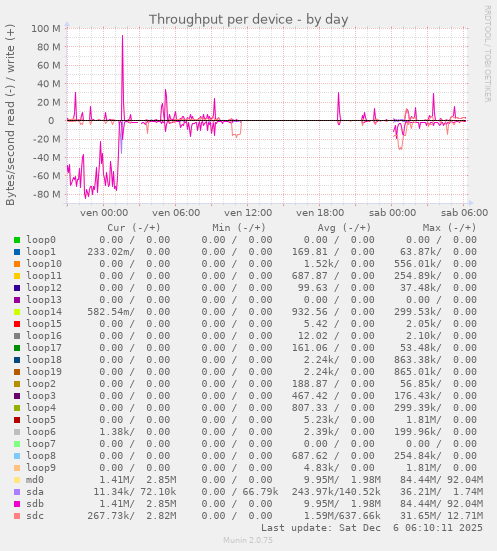The image size is (497, 551).
Task: Click the "Min (-/+)" column header
Action: pos(239,228)
